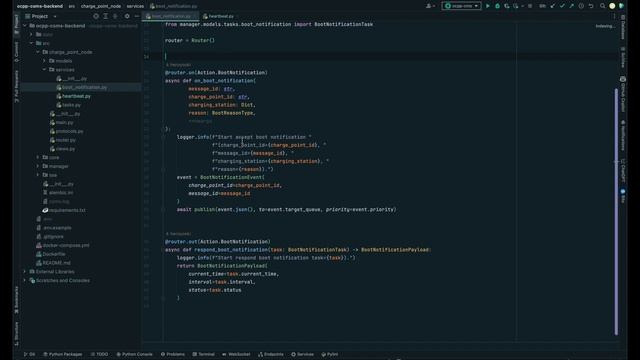Open Bookmarks tool window on left sidebar
The image size is (640, 360).
16,300
